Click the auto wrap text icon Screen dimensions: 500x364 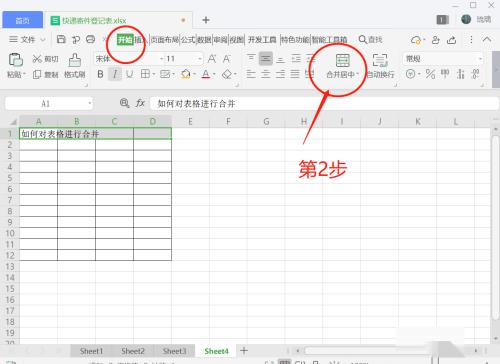pos(380,60)
